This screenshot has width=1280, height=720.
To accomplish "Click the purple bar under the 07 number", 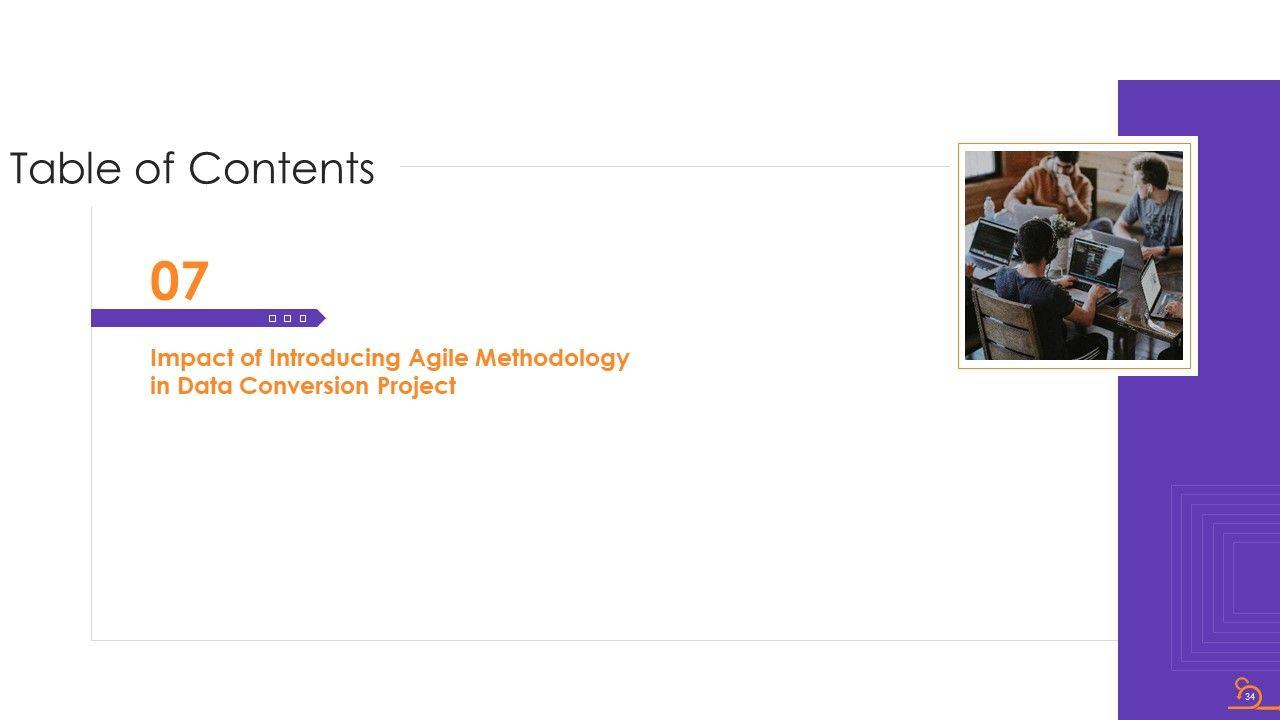I will pos(180,318).
